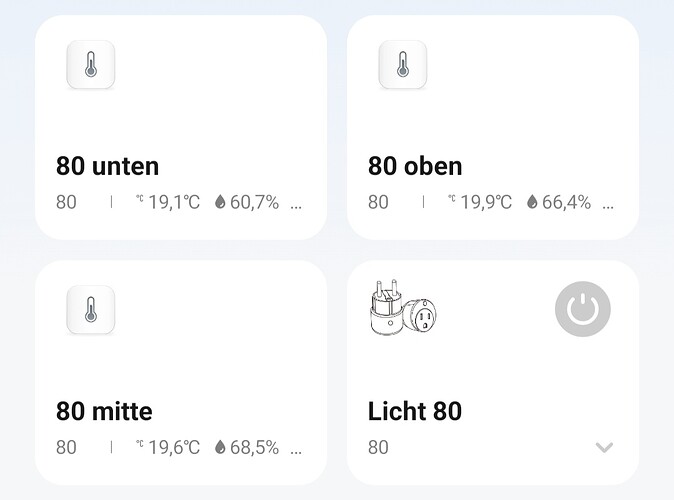
Task: Show more readings on 80 oben ellipsis
Action: coord(608,204)
